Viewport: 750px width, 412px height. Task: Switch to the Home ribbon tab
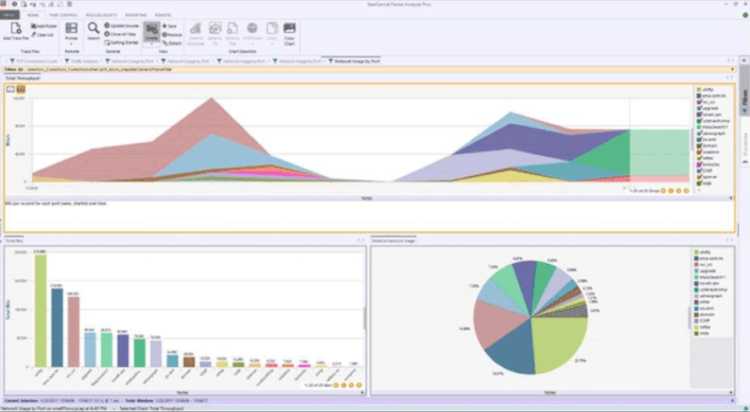point(33,15)
